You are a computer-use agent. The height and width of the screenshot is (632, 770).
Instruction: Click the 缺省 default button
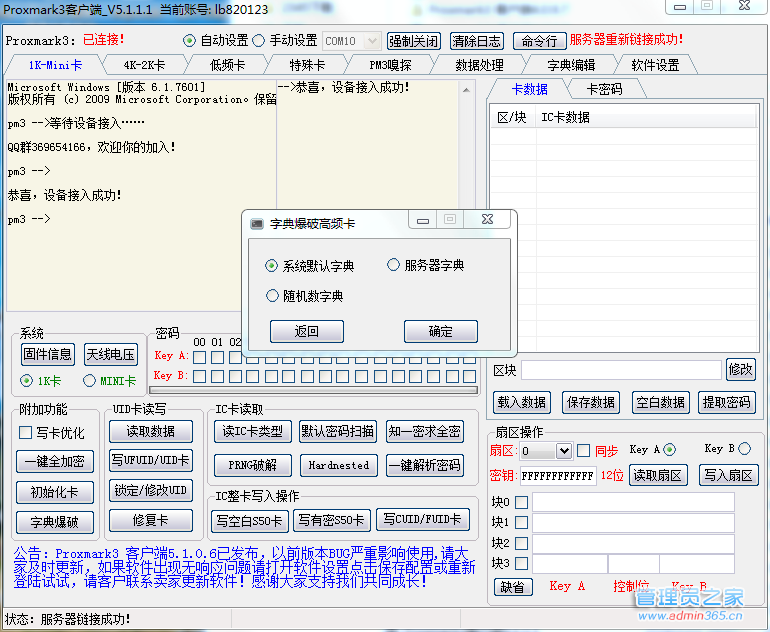(x=513, y=587)
